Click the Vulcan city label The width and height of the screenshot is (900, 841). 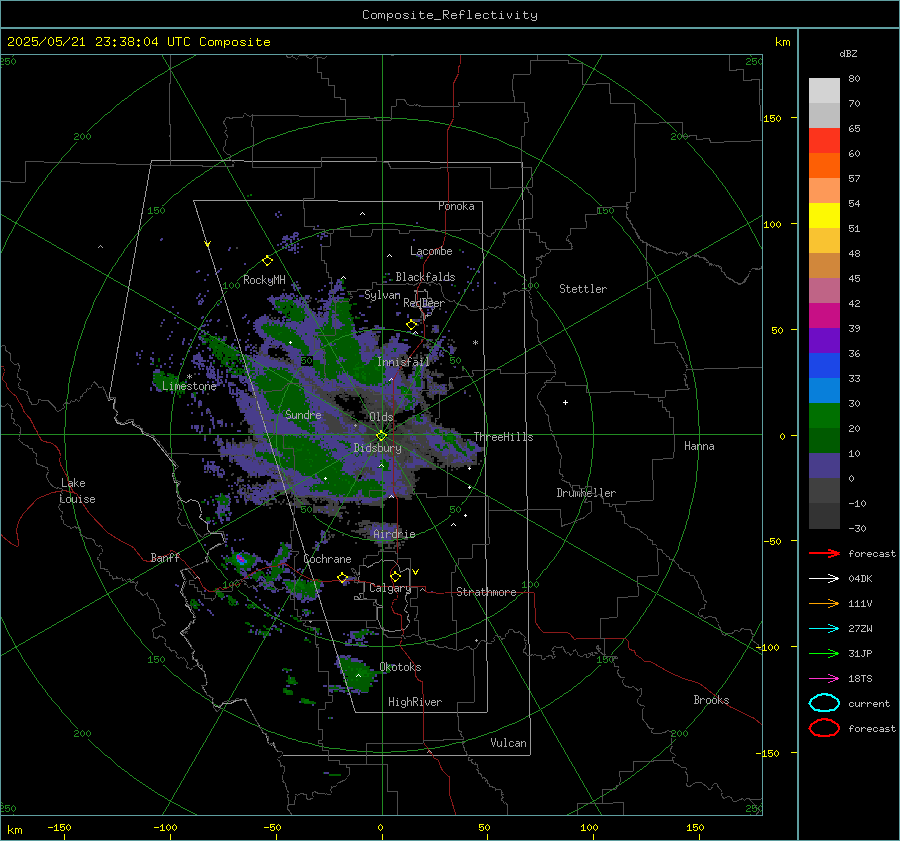(x=508, y=743)
